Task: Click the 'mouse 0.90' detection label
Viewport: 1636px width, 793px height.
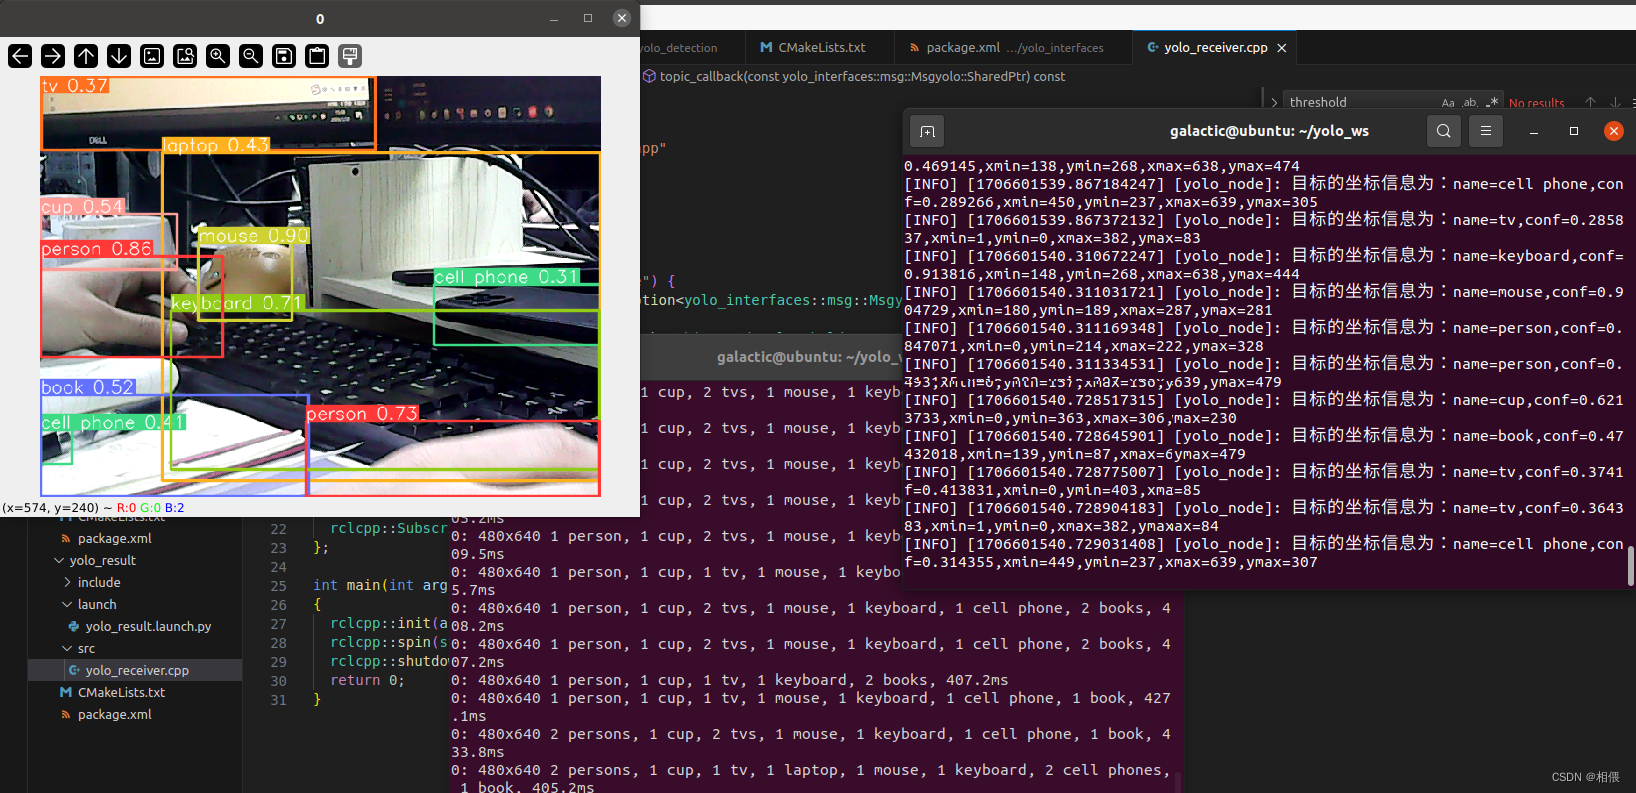Action: pyautogui.click(x=254, y=236)
